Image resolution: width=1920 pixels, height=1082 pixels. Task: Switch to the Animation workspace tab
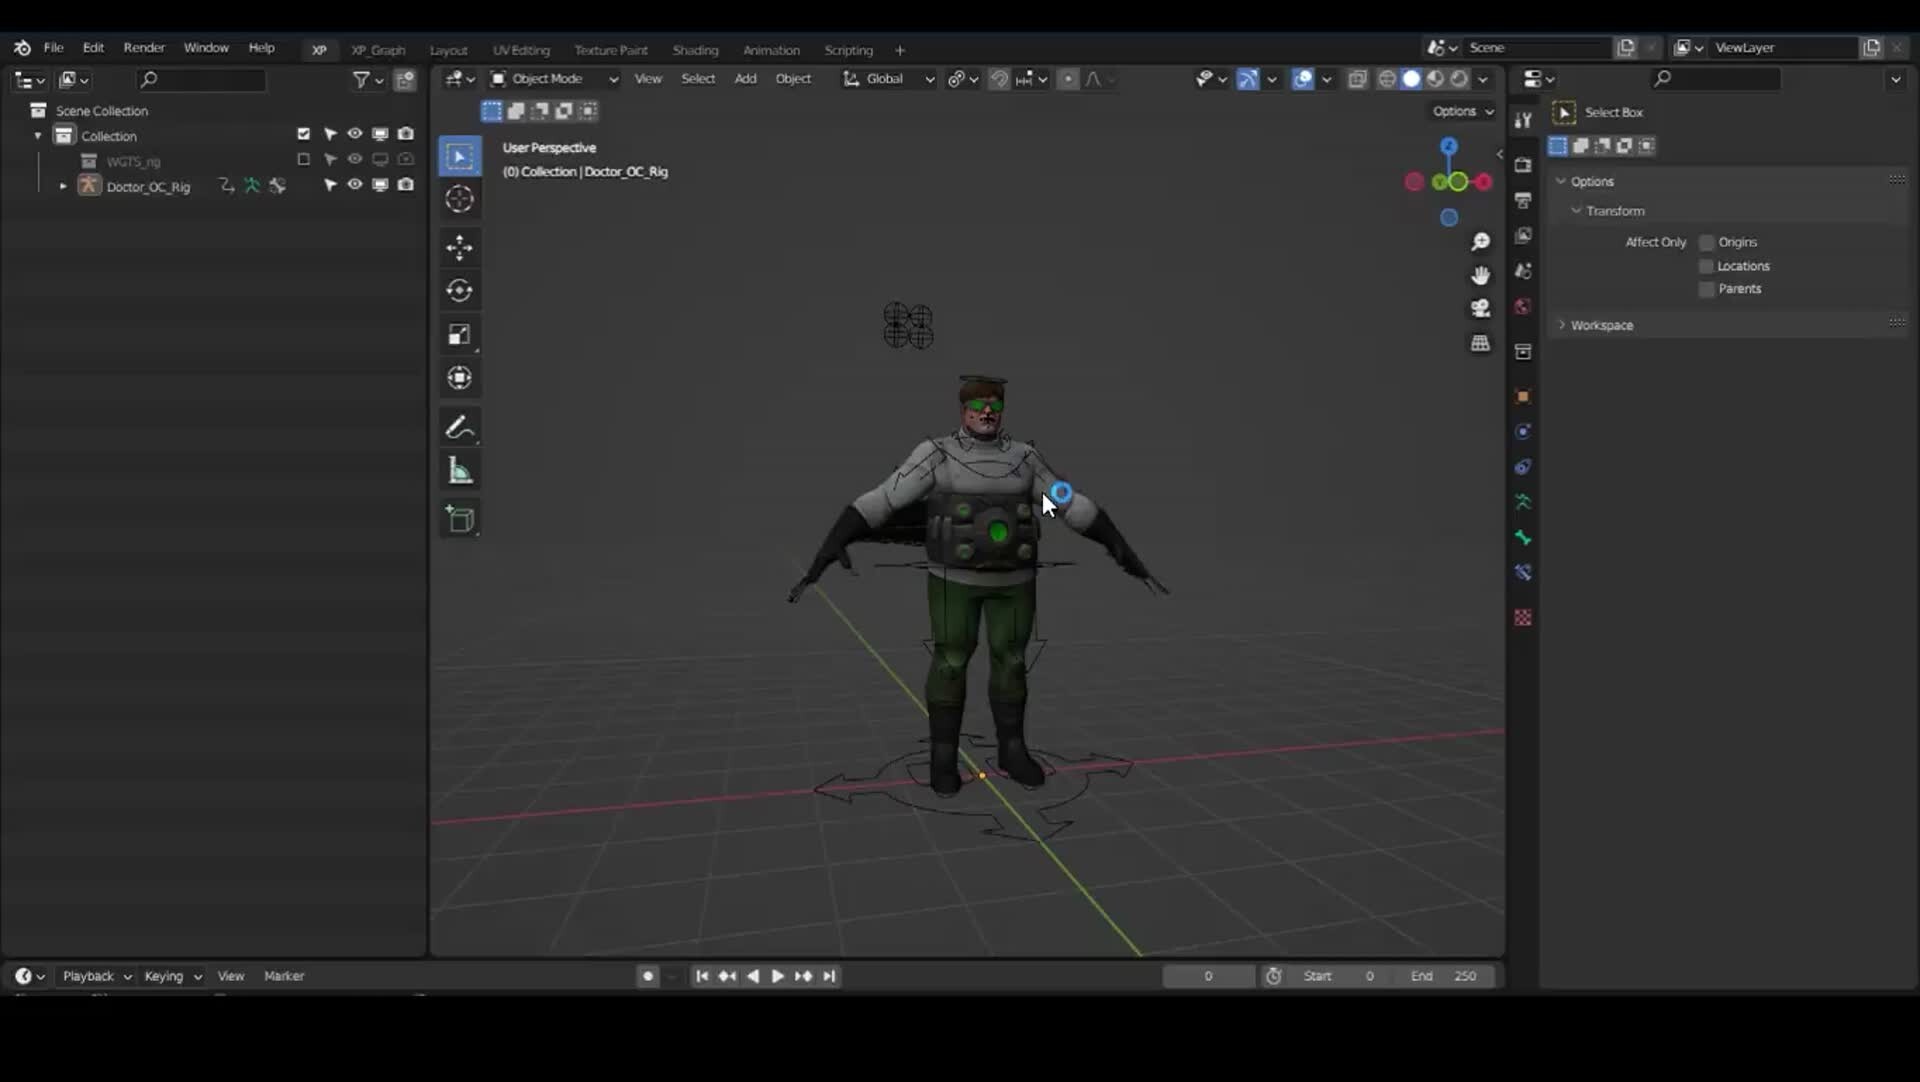pyautogui.click(x=771, y=49)
